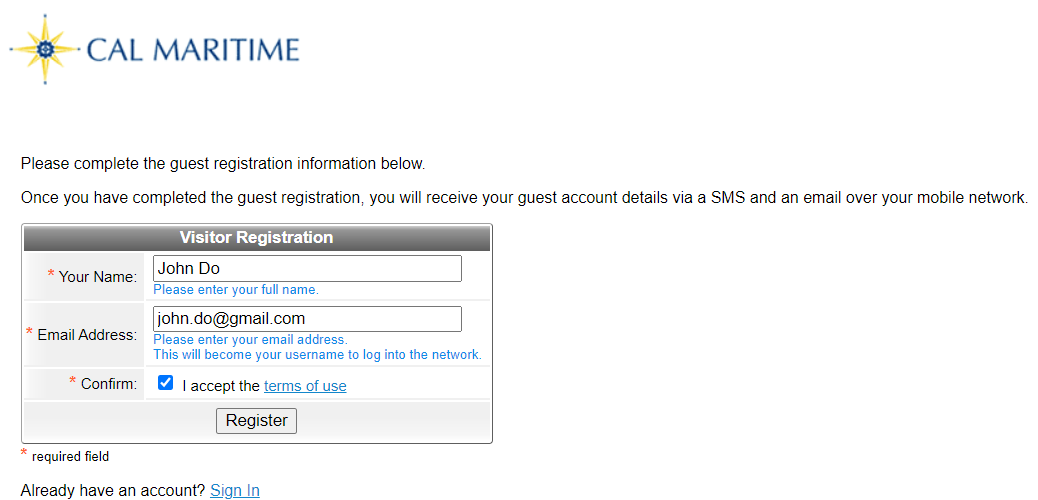Click the "Please enter your email address" hint
The image size is (1038, 500).
[250, 340]
